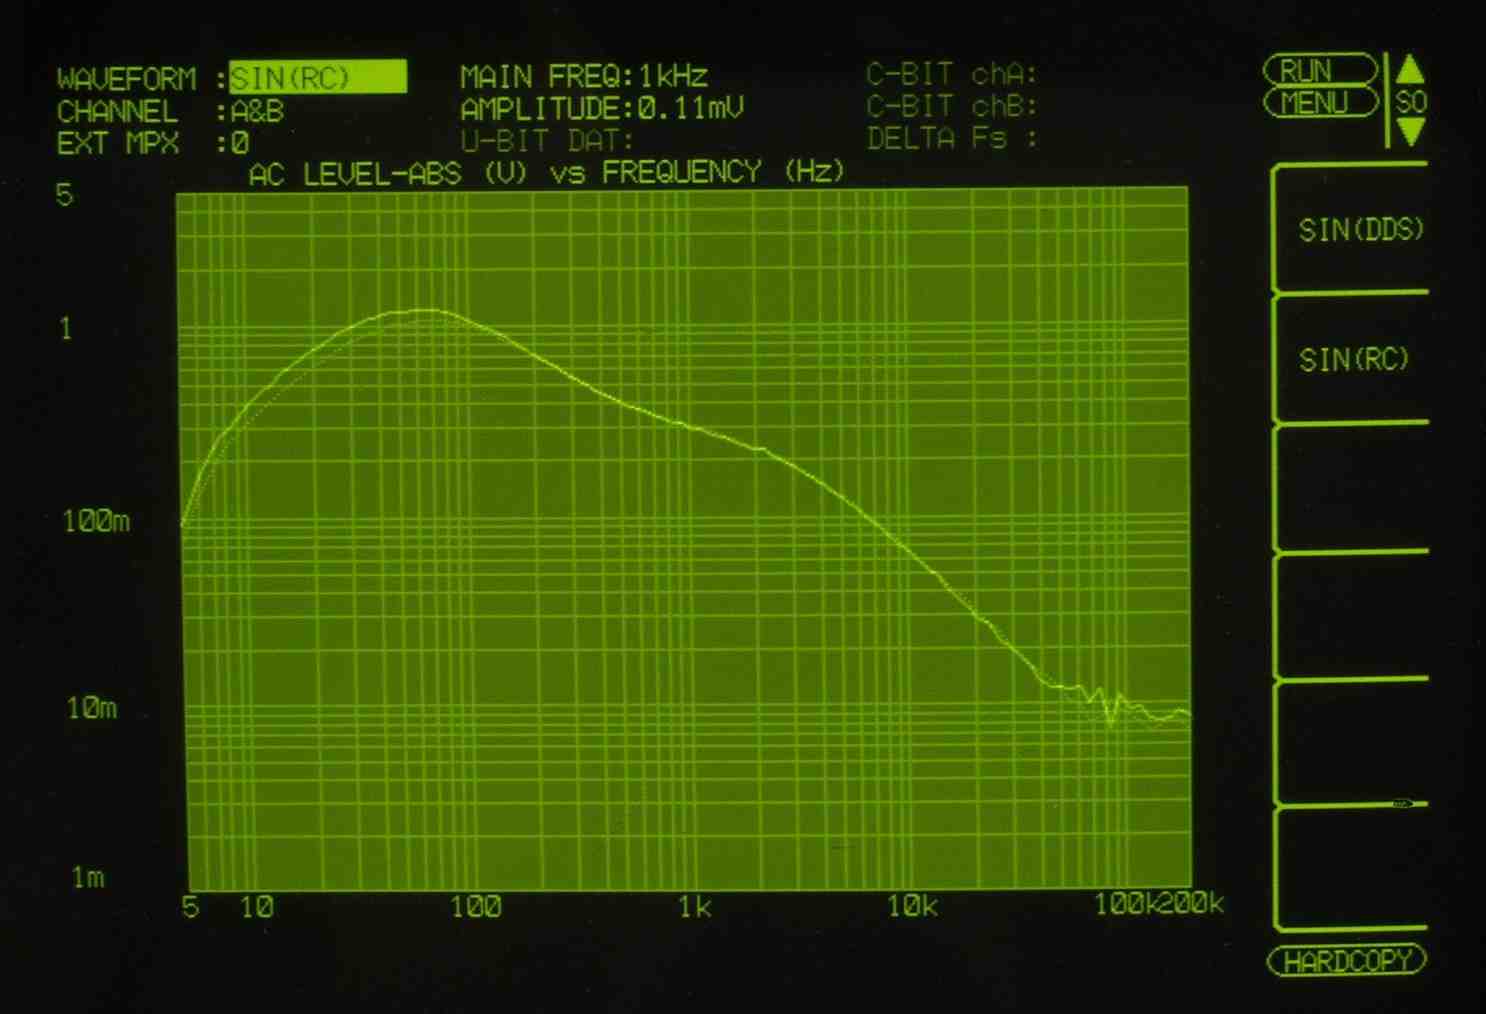
Task: Select the SIN(RC) softkey
Action: (1353, 359)
